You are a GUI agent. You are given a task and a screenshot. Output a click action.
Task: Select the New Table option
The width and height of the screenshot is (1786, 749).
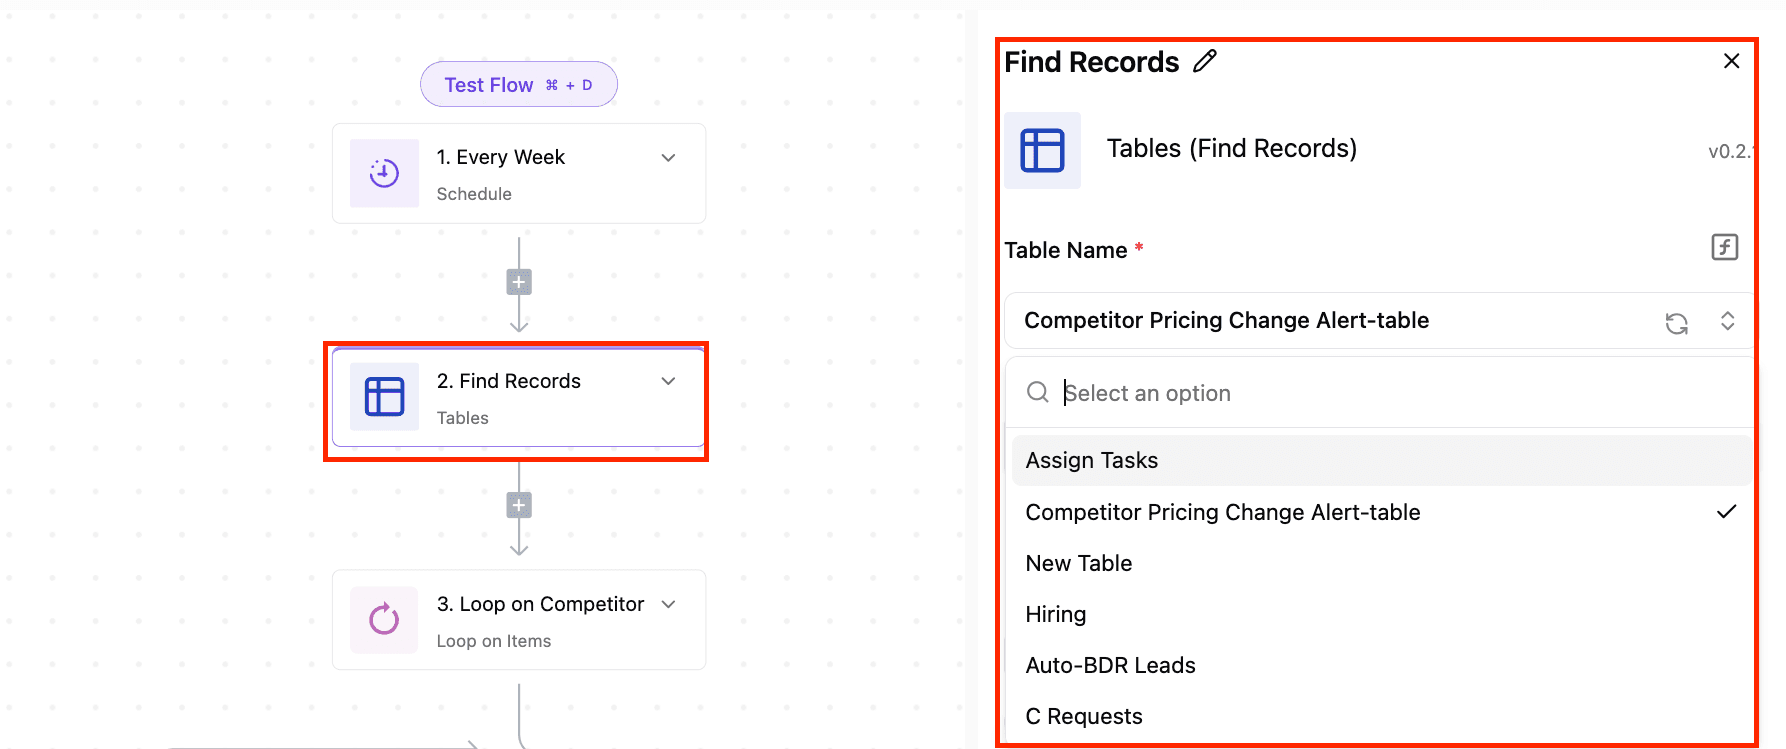coord(1078,563)
